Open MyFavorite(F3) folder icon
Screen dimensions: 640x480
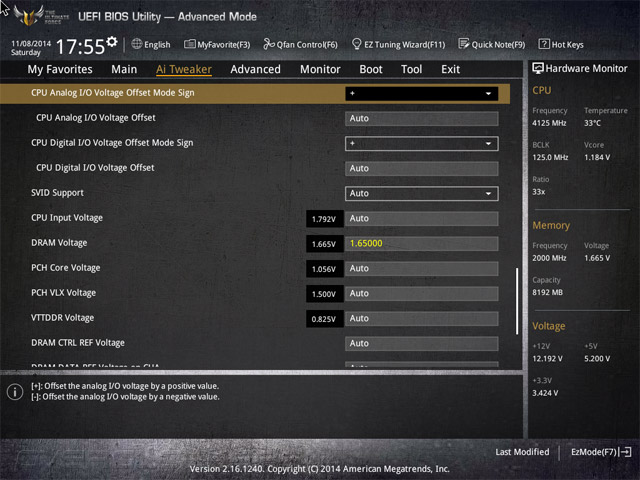pos(189,44)
